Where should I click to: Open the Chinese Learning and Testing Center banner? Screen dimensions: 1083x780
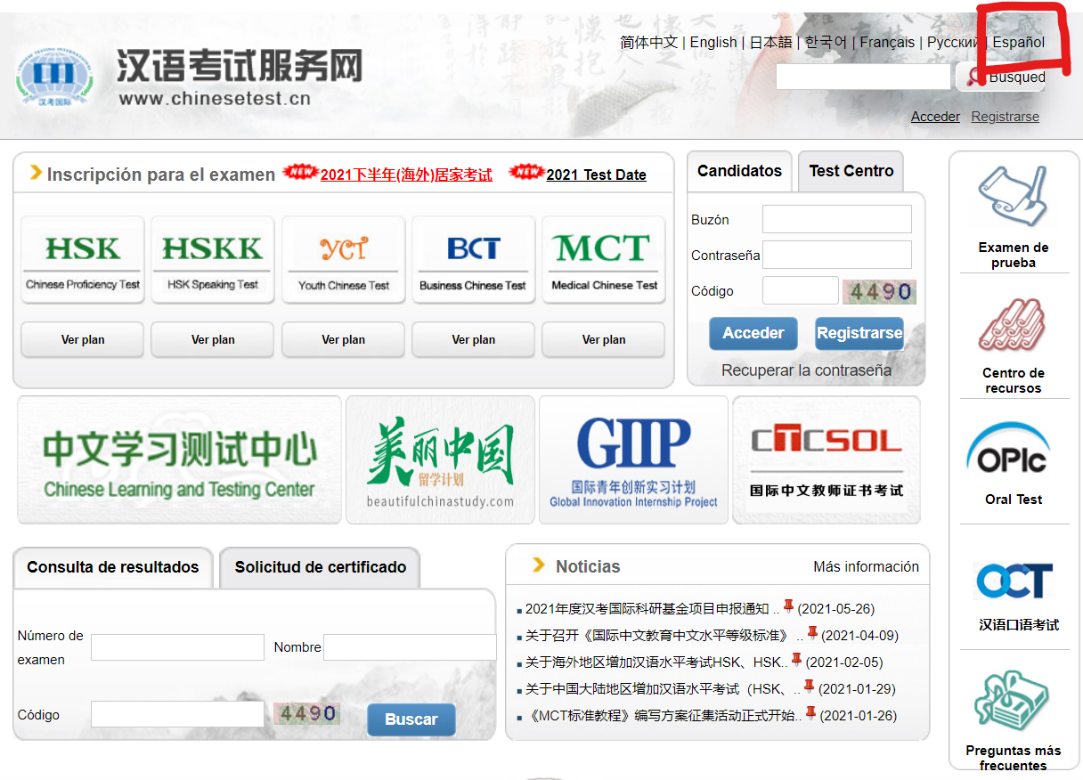179,460
